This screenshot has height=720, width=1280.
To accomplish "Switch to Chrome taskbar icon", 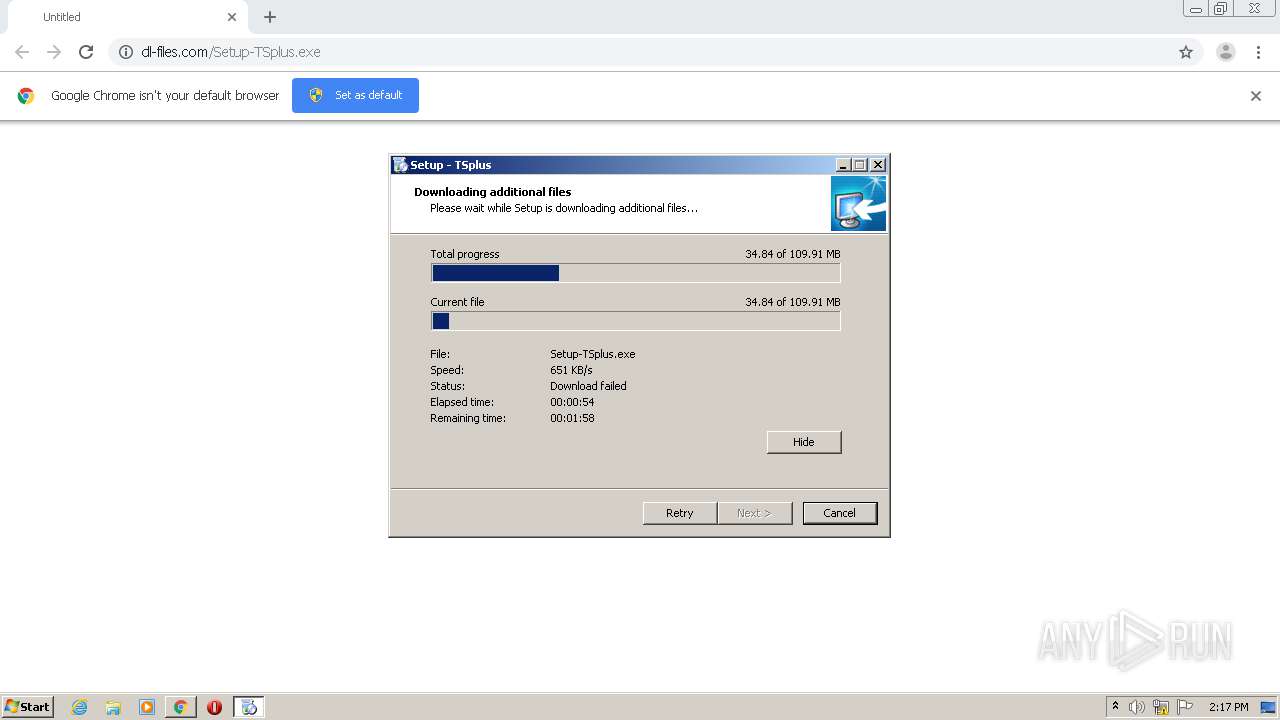I will pos(181,707).
